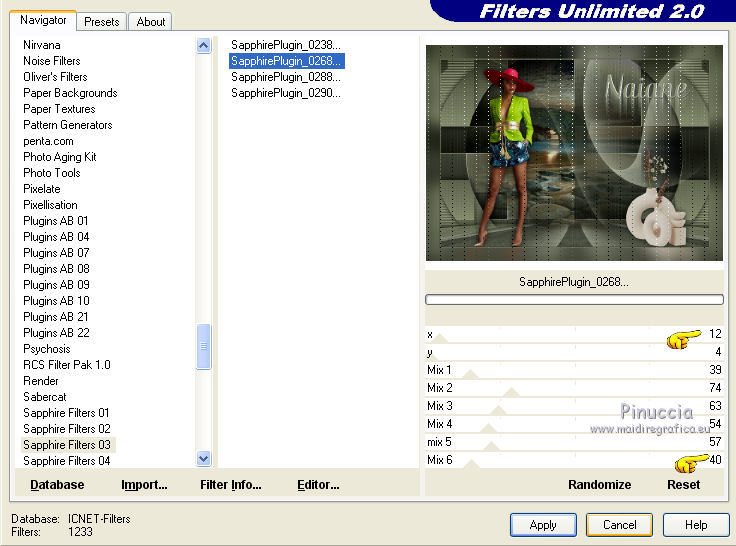Select Render category

click(41, 381)
